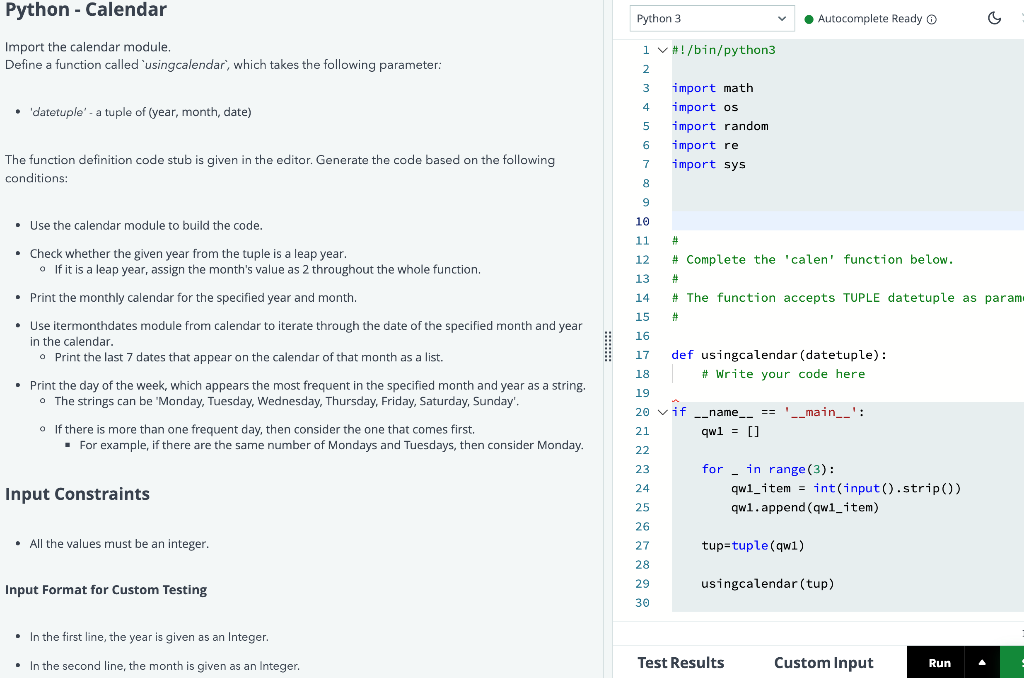Image resolution: width=1024 pixels, height=678 pixels.
Task: Click 'usingcalendar(tup)' on line 29
Action: pos(767,584)
